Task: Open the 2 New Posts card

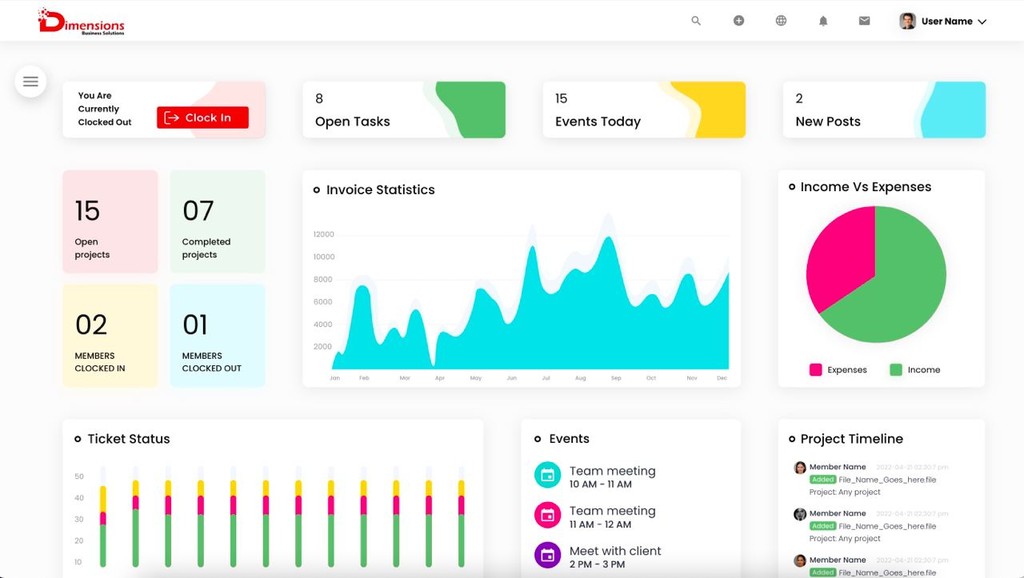Action: [x=884, y=110]
